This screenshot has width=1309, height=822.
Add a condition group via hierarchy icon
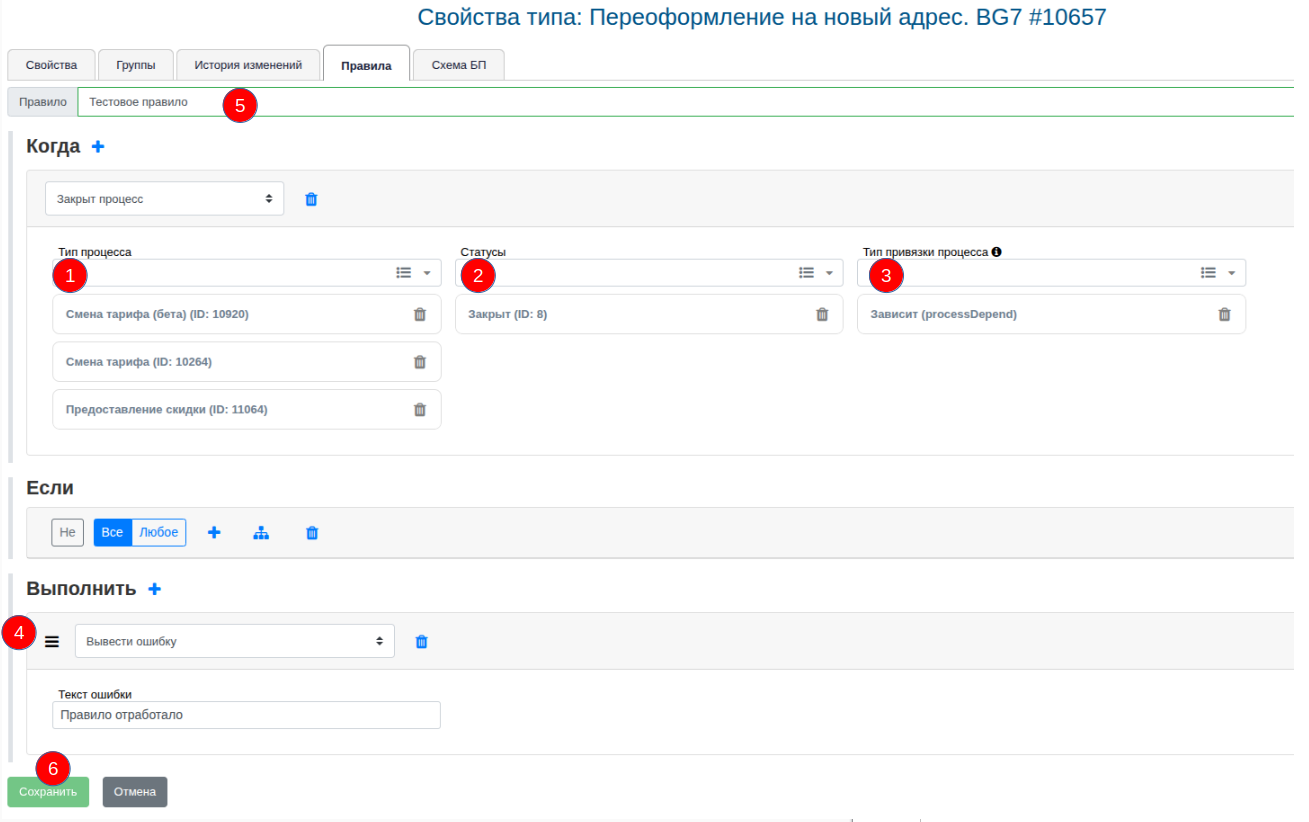[x=261, y=533]
